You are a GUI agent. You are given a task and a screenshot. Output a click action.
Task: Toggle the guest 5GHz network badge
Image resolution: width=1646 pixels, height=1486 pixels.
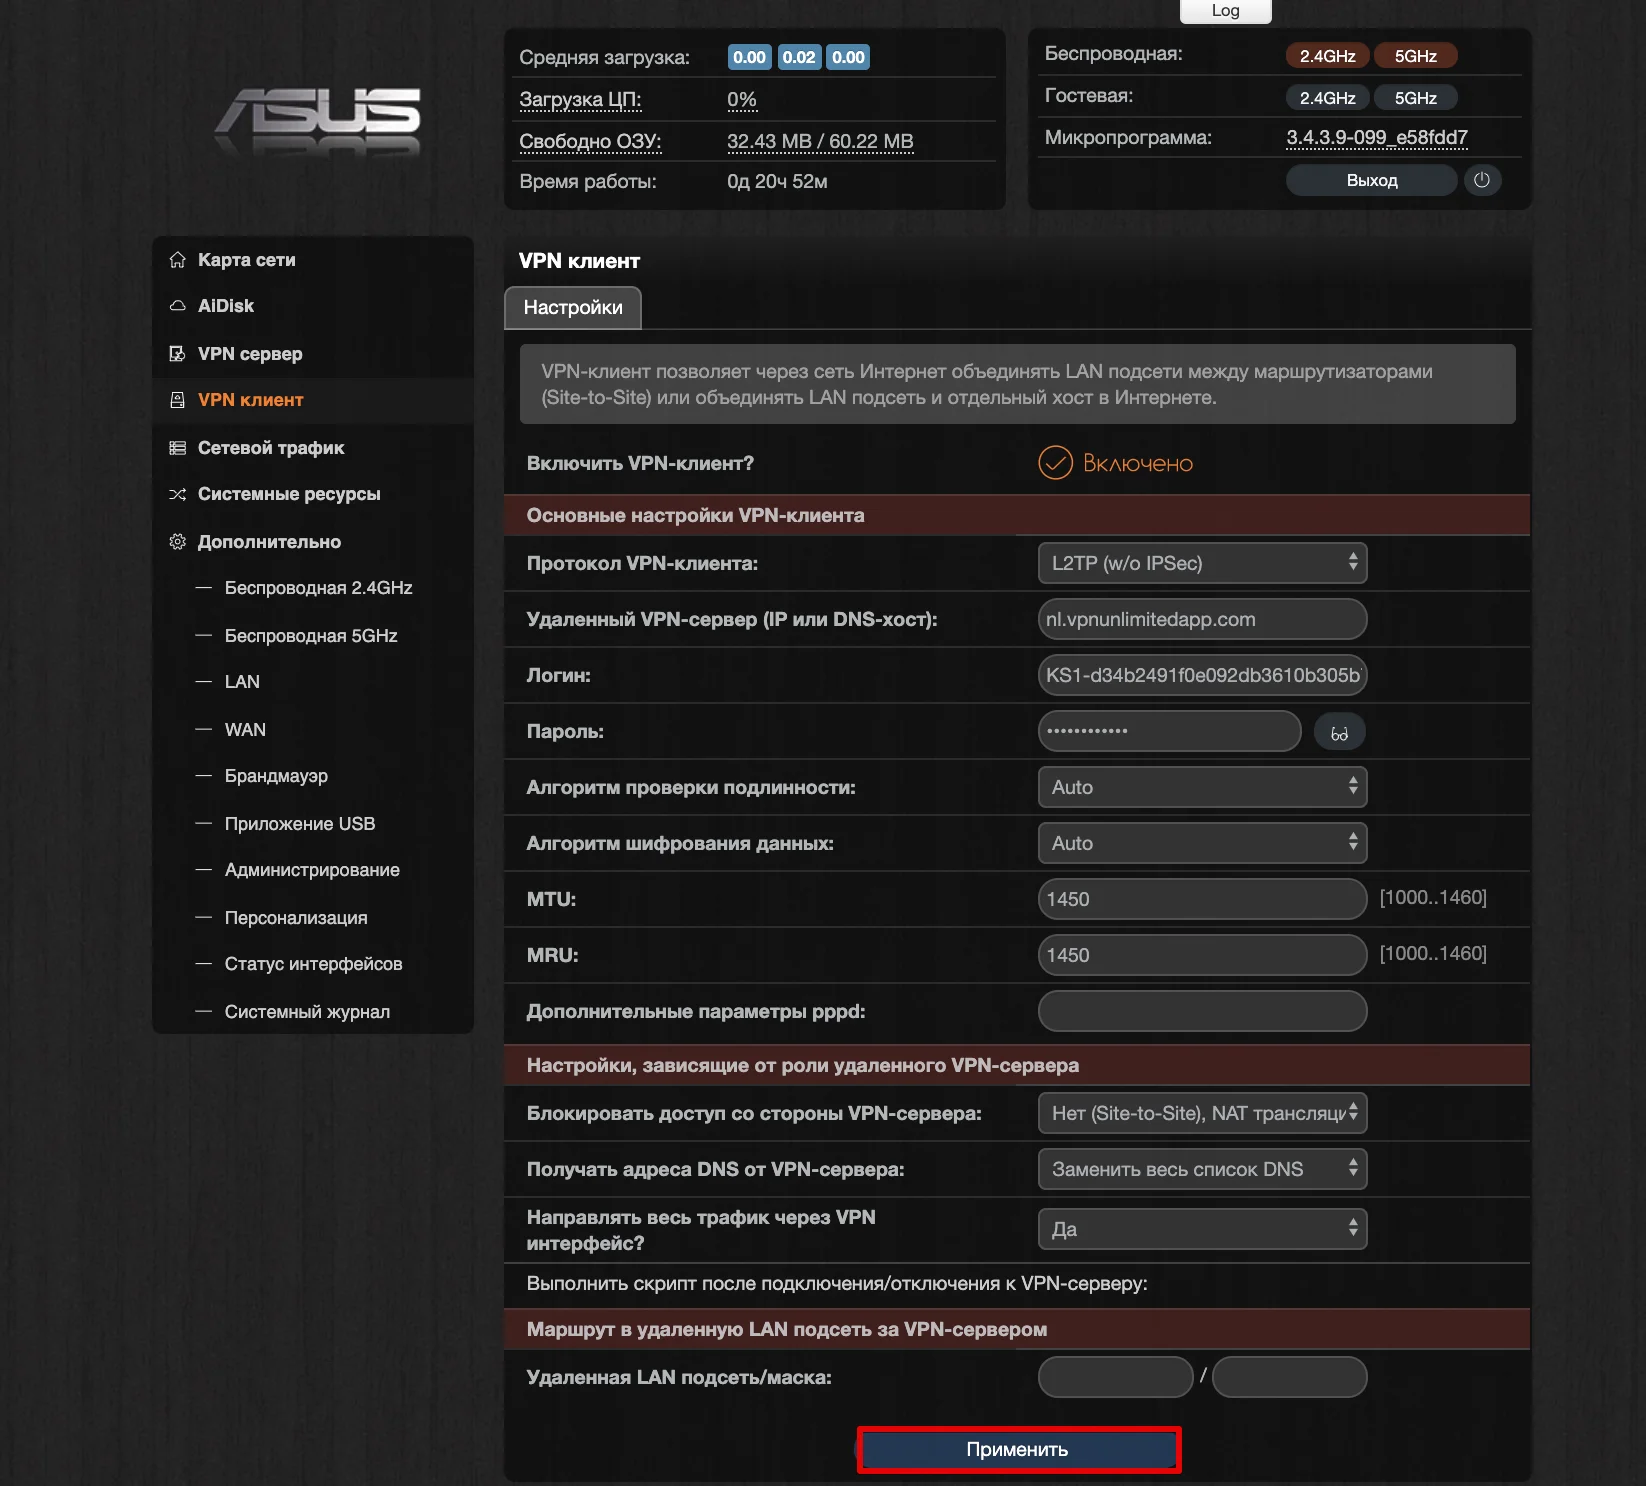click(x=1415, y=98)
